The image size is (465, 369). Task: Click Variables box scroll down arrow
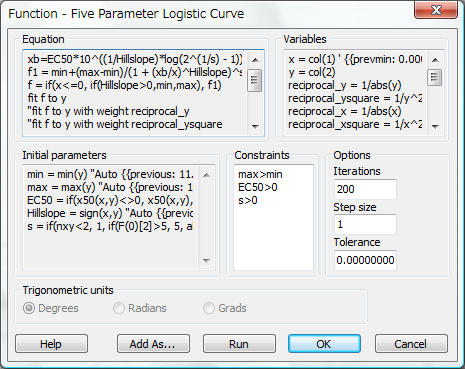pos(435,127)
